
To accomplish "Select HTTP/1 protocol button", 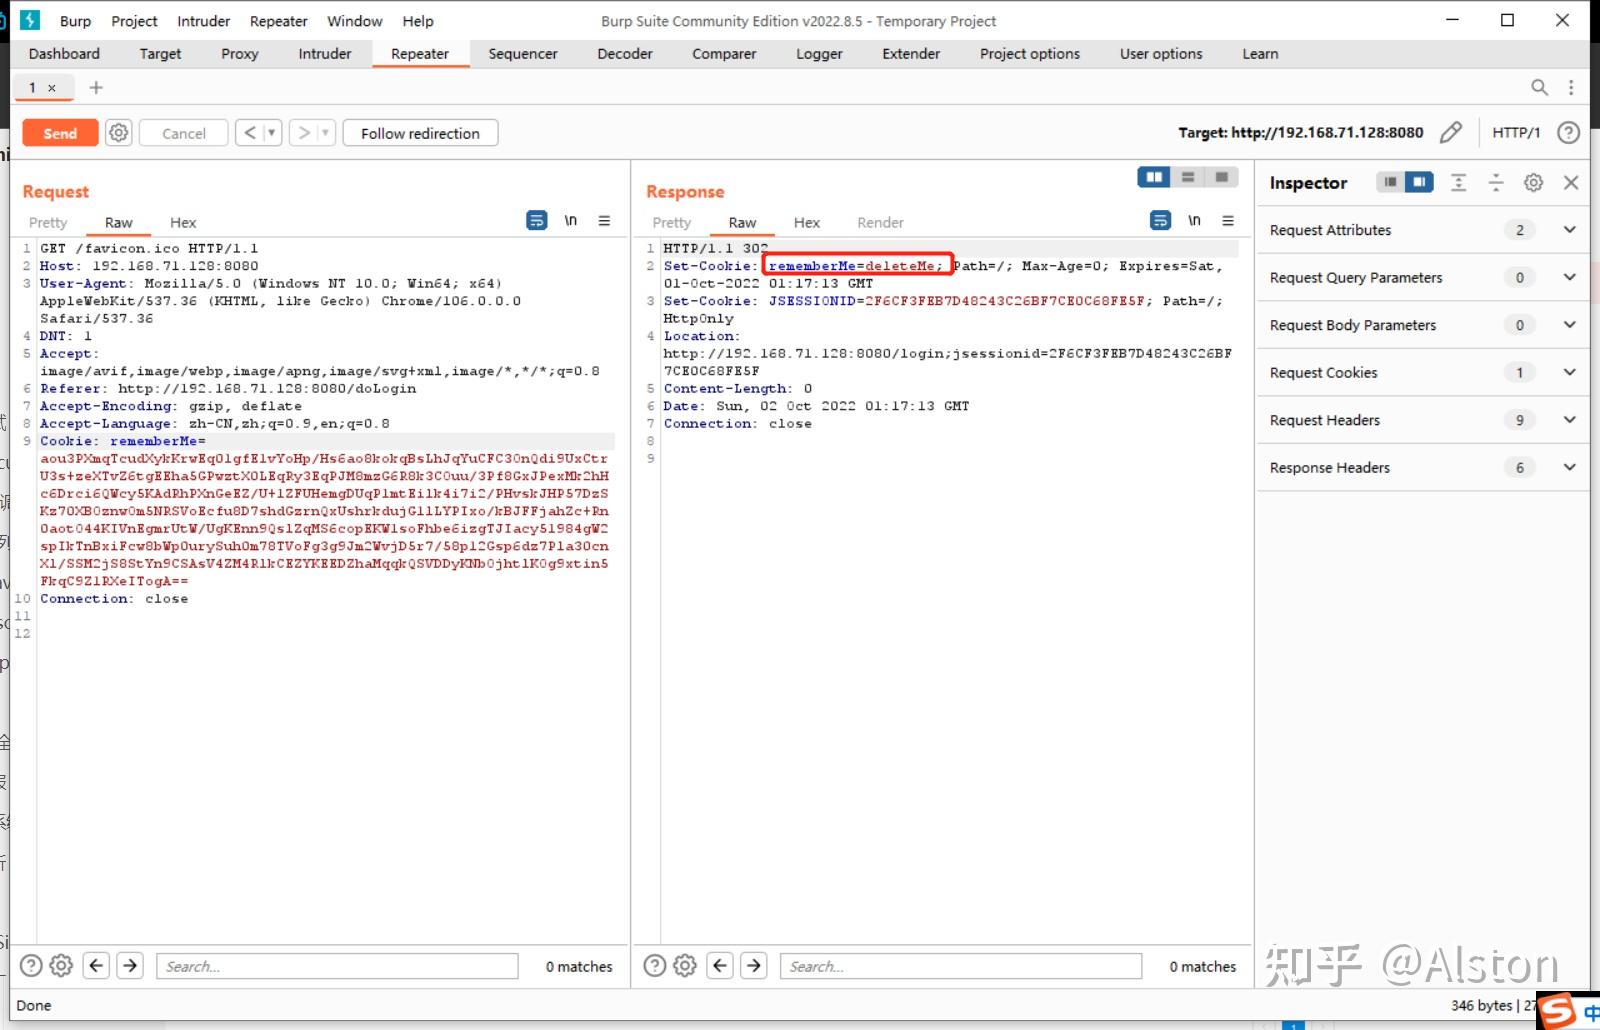I will point(1516,132).
